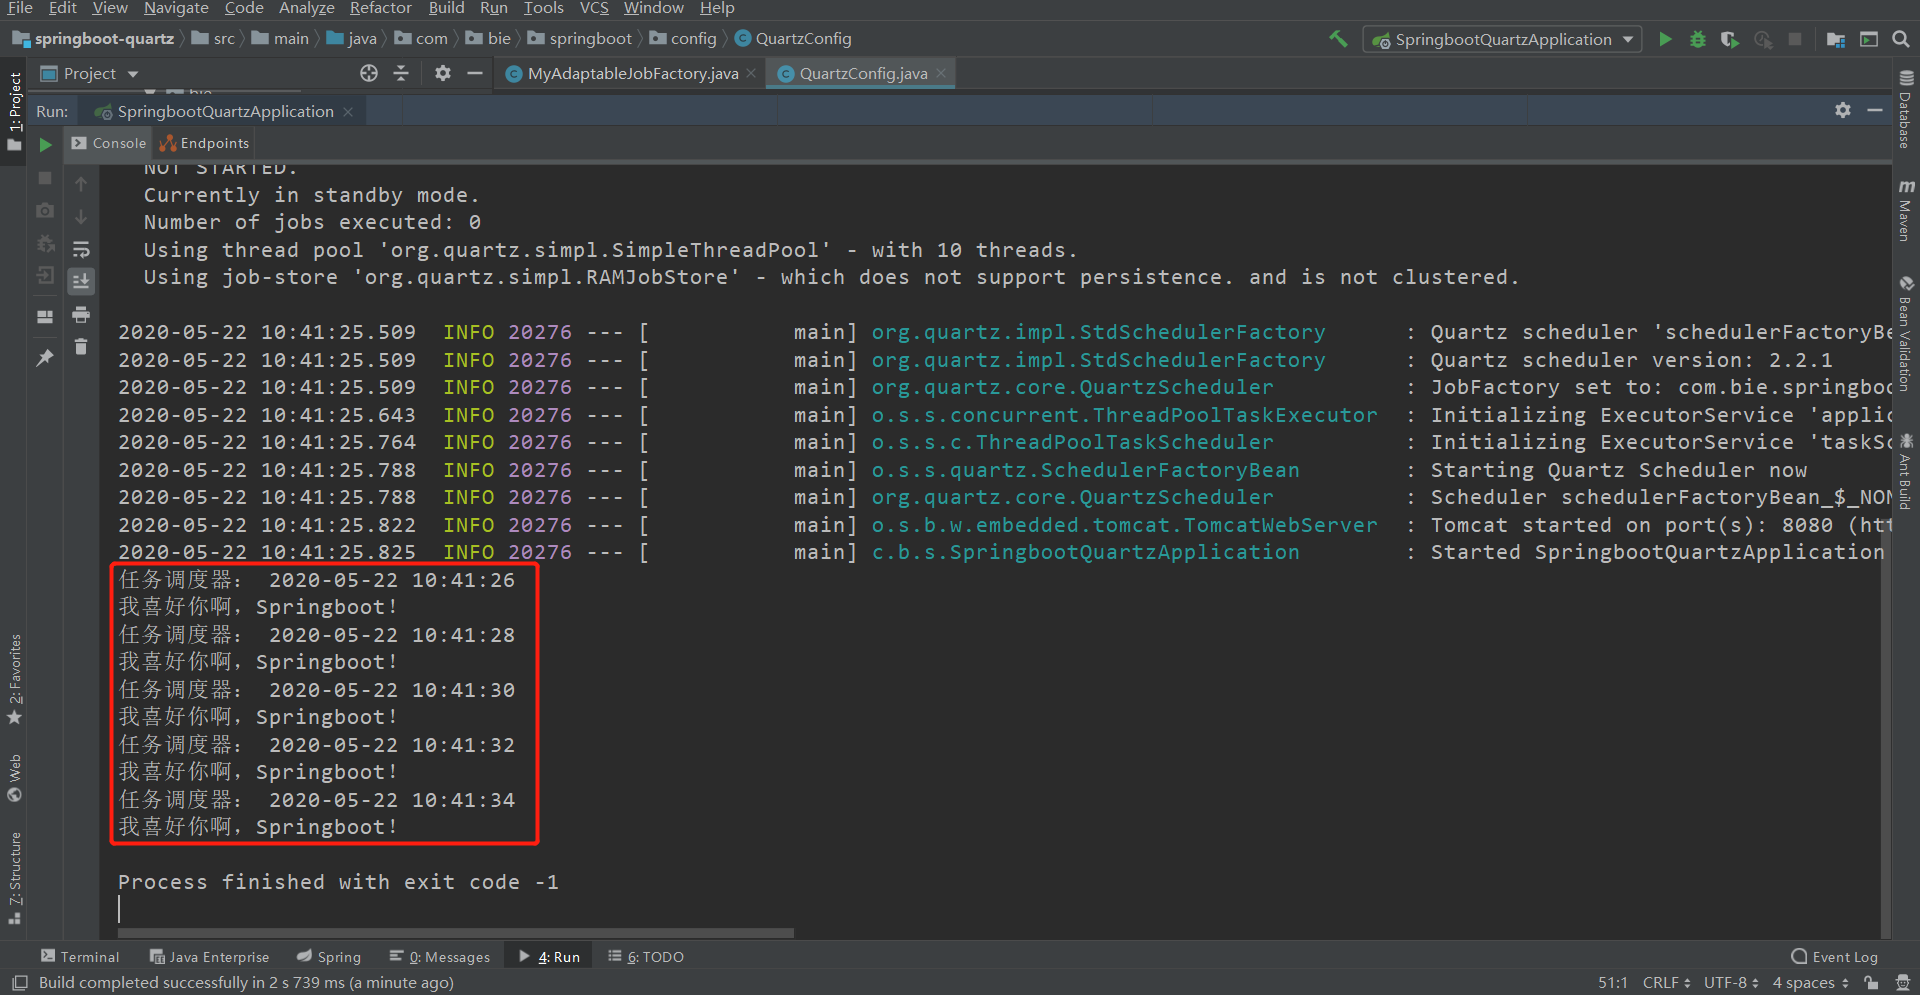Collapse all in Project panel
This screenshot has width=1920, height=995.
[401, 73]
